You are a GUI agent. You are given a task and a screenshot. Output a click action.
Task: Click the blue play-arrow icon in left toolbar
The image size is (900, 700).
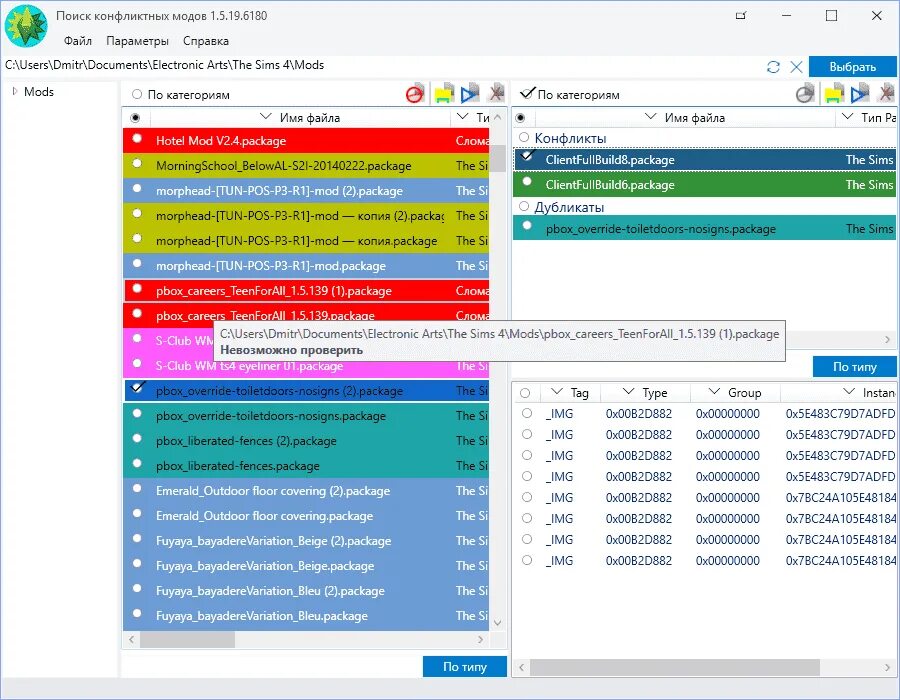(470, 94)
